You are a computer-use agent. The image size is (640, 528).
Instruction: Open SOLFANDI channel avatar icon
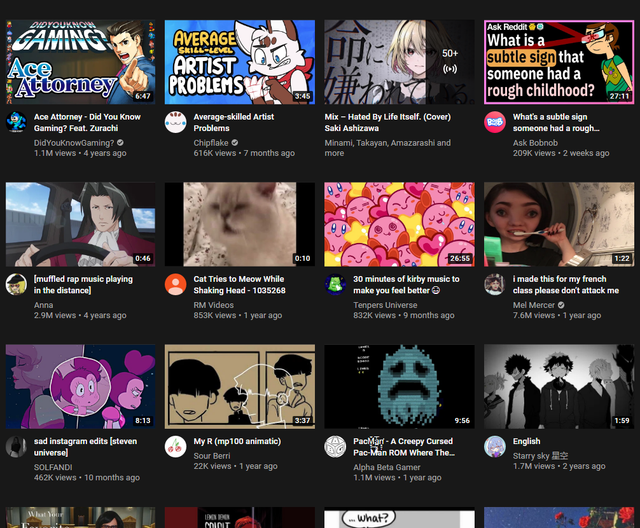[x=16, y=447]
